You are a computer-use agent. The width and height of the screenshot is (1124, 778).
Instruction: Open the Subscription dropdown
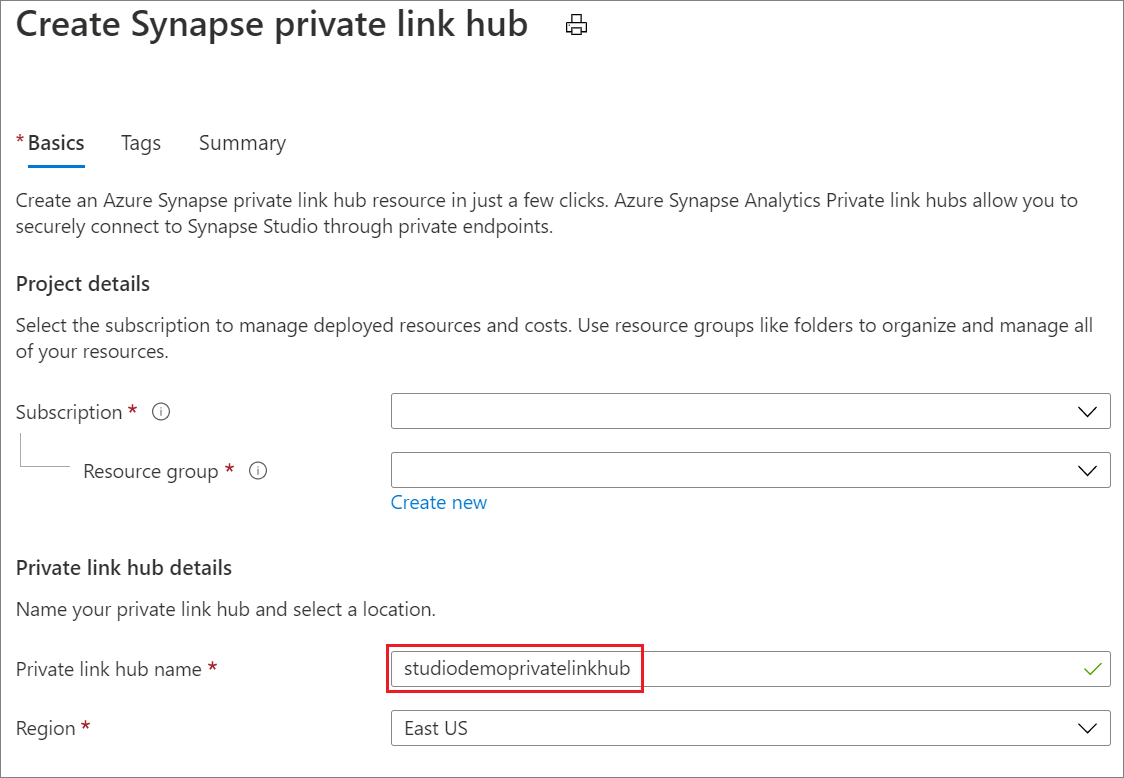[750, 412]
